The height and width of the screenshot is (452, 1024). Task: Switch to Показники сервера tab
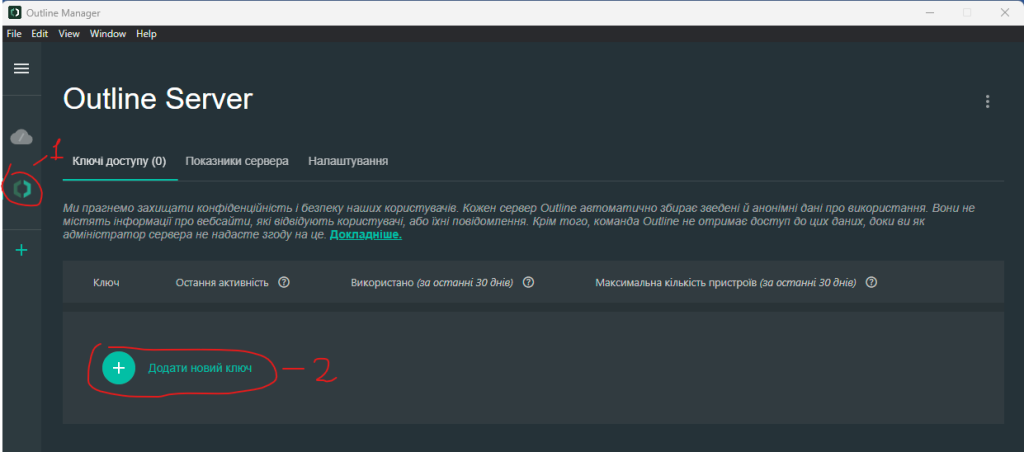237,161
